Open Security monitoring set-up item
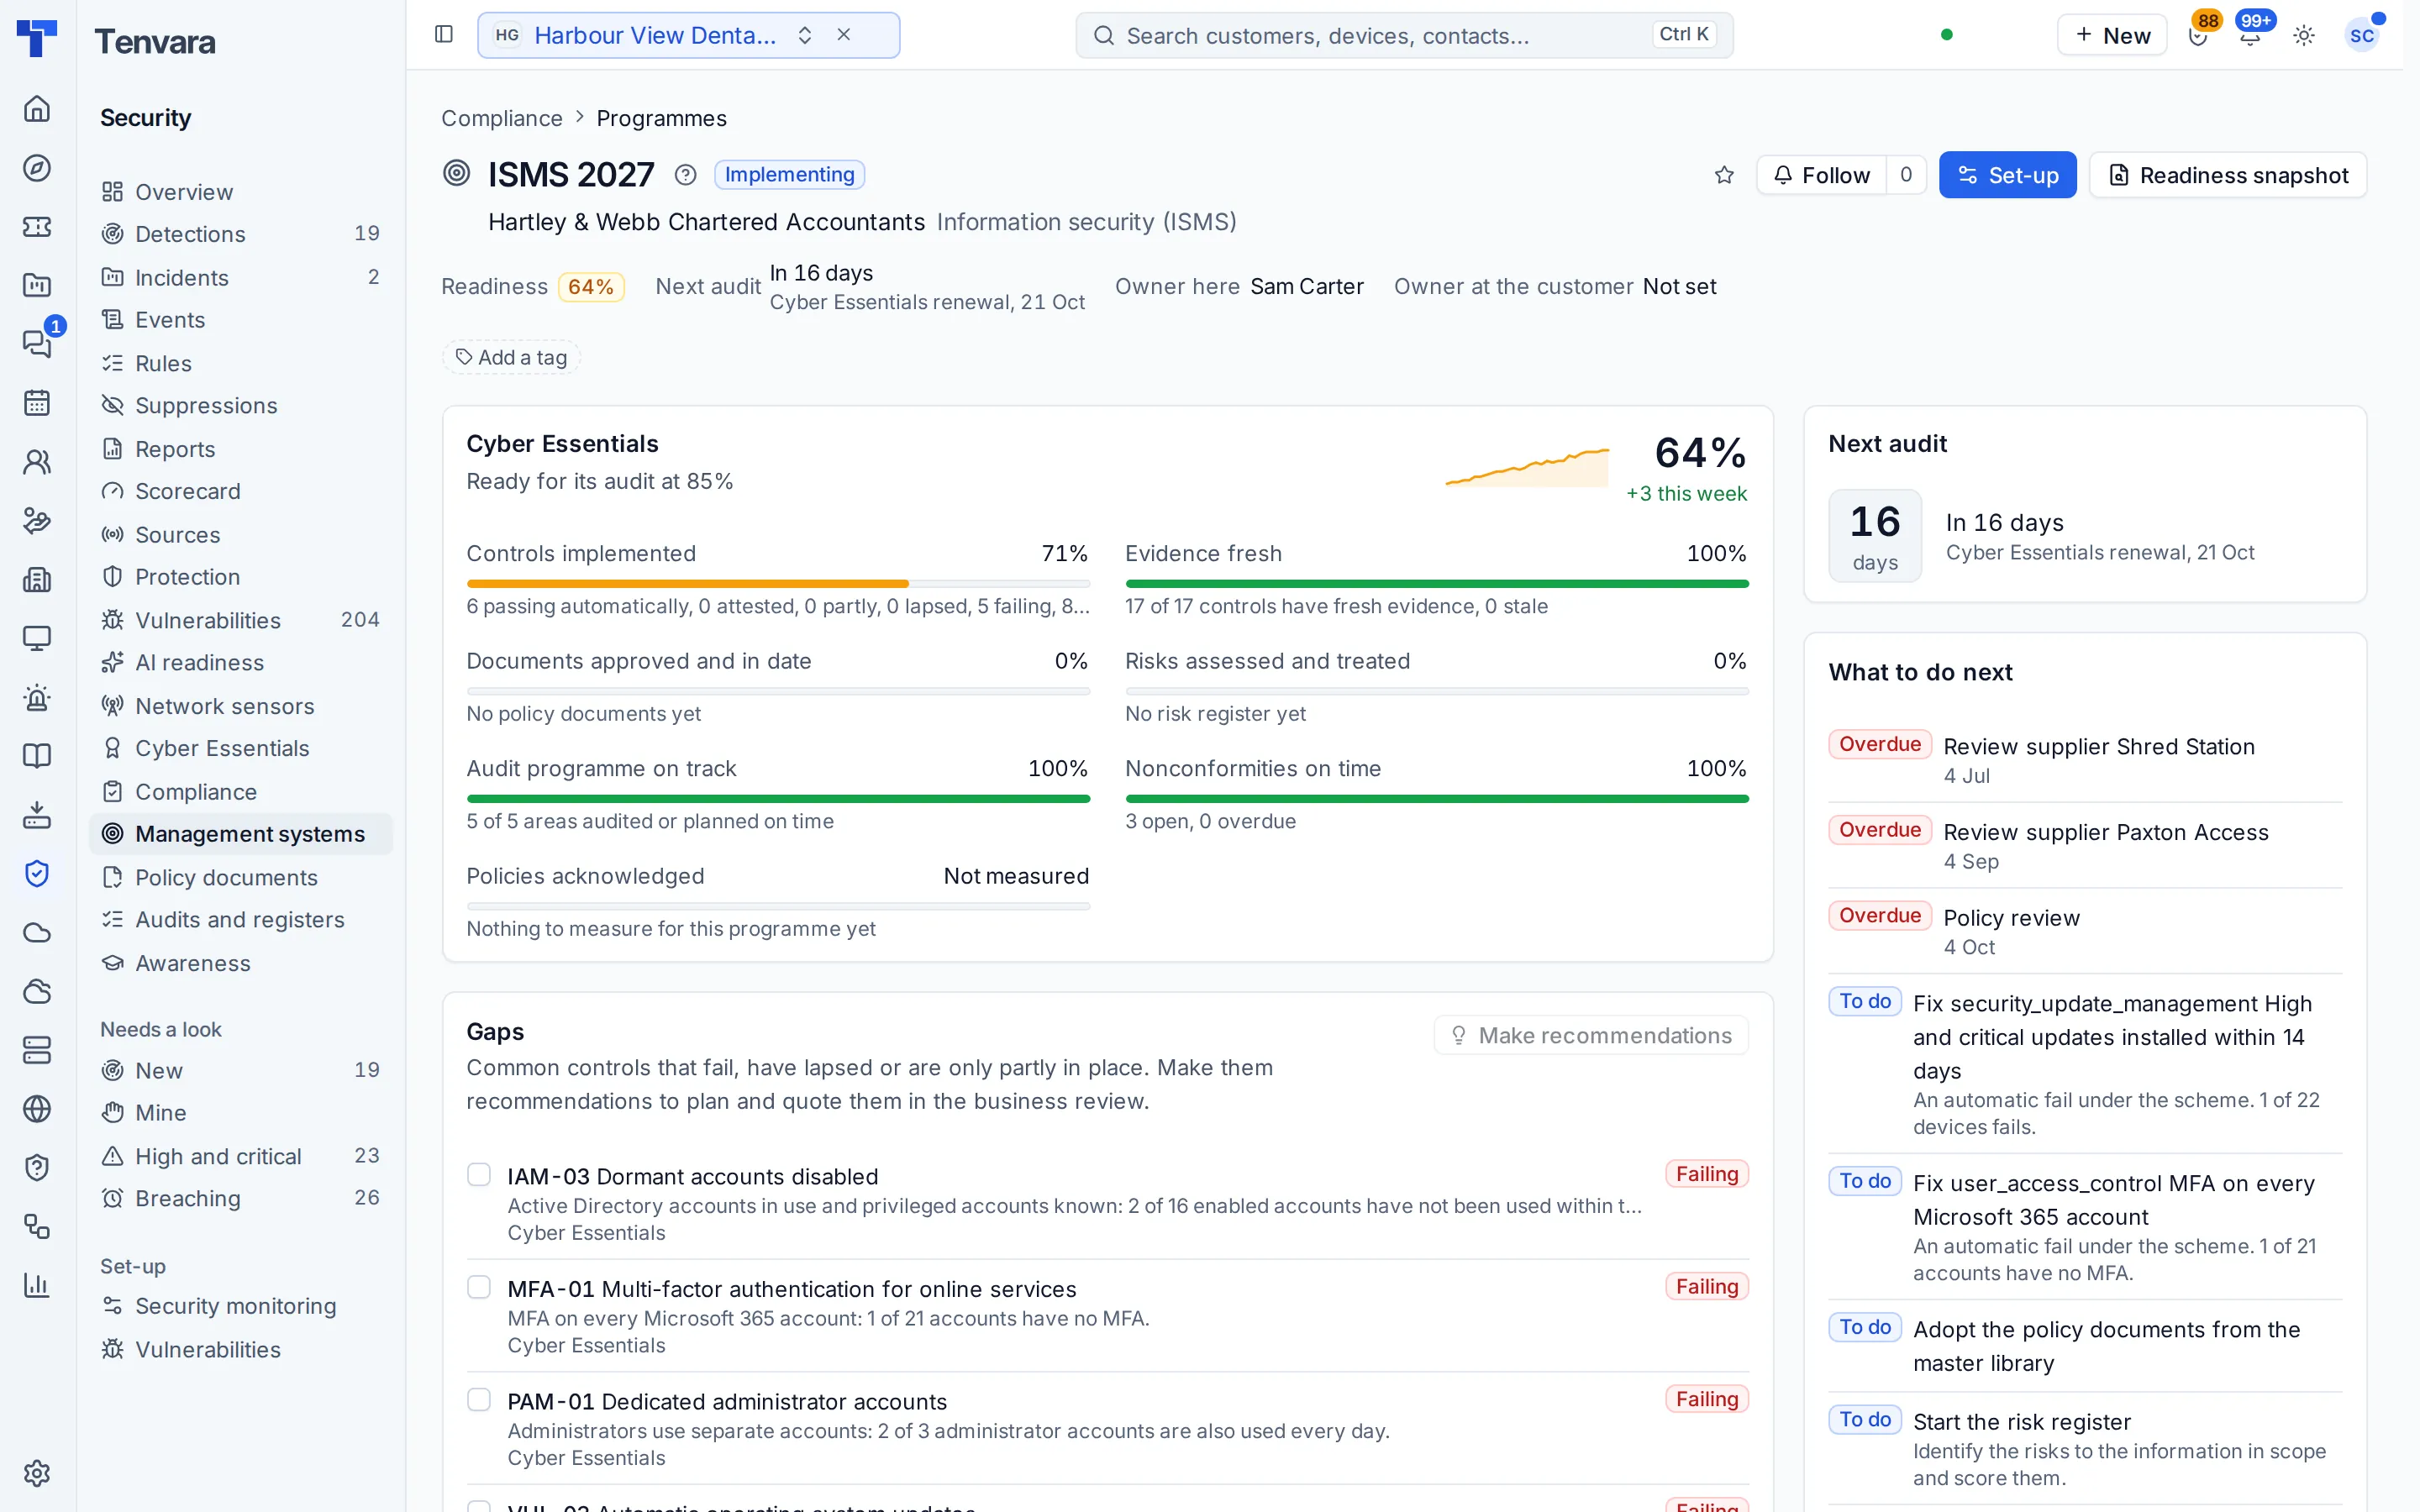Viewport: 2420px width, 1512px height. click(x=240, y=1306)
